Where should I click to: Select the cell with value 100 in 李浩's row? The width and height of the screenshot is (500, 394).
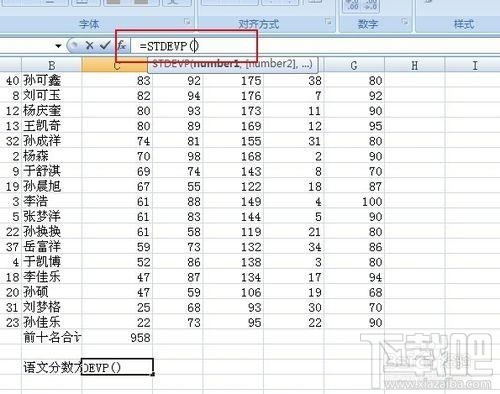[x=354, y=201]
